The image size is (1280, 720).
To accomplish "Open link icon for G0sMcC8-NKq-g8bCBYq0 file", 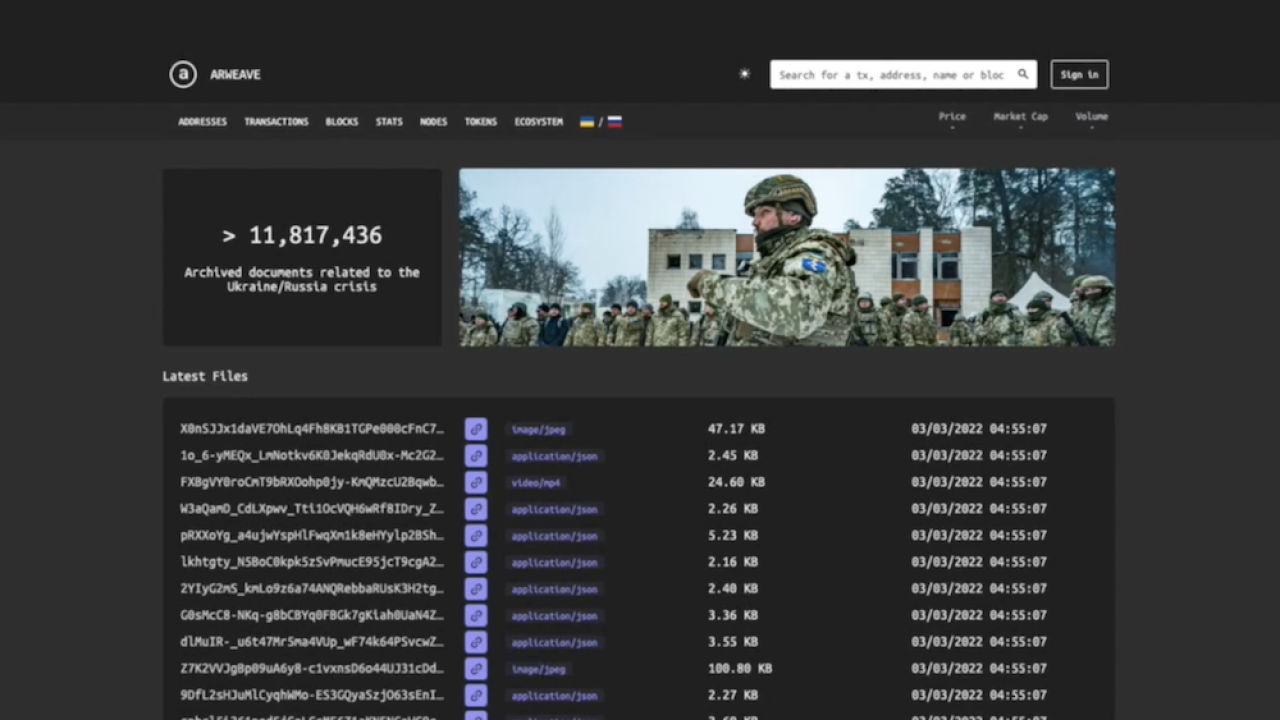I will [x=476, y=615].
